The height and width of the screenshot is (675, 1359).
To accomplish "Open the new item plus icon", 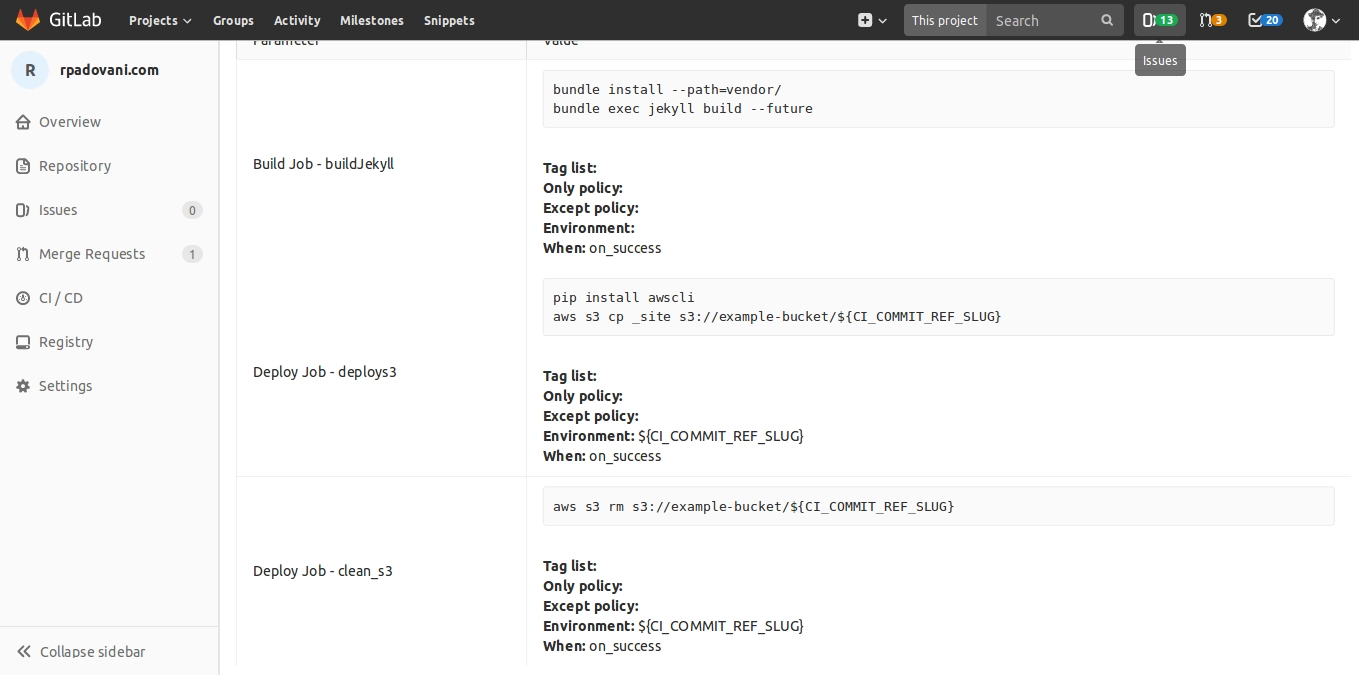I will [865, 20].
